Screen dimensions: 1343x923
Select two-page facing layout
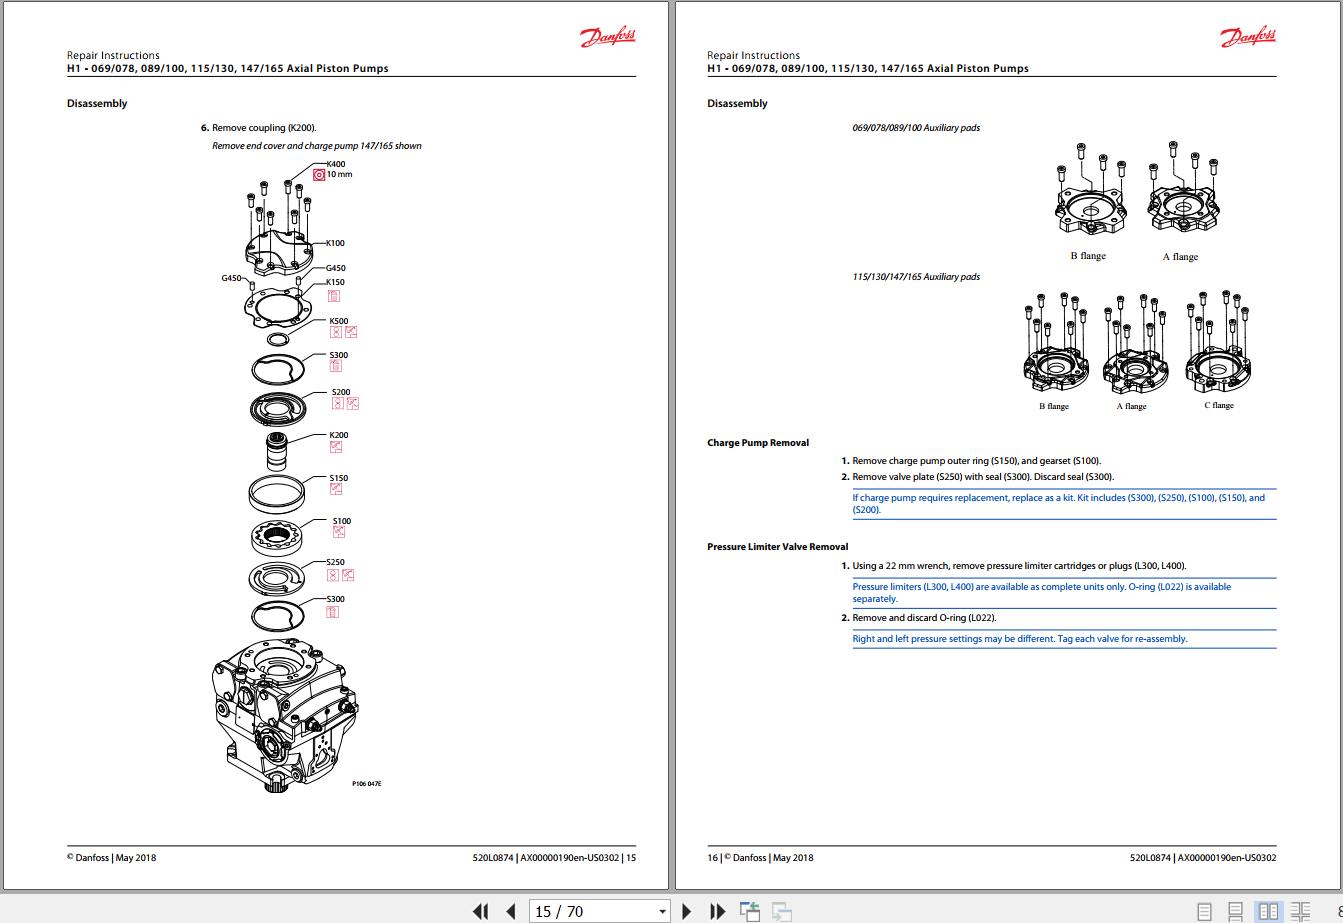tap(1268, 912)
